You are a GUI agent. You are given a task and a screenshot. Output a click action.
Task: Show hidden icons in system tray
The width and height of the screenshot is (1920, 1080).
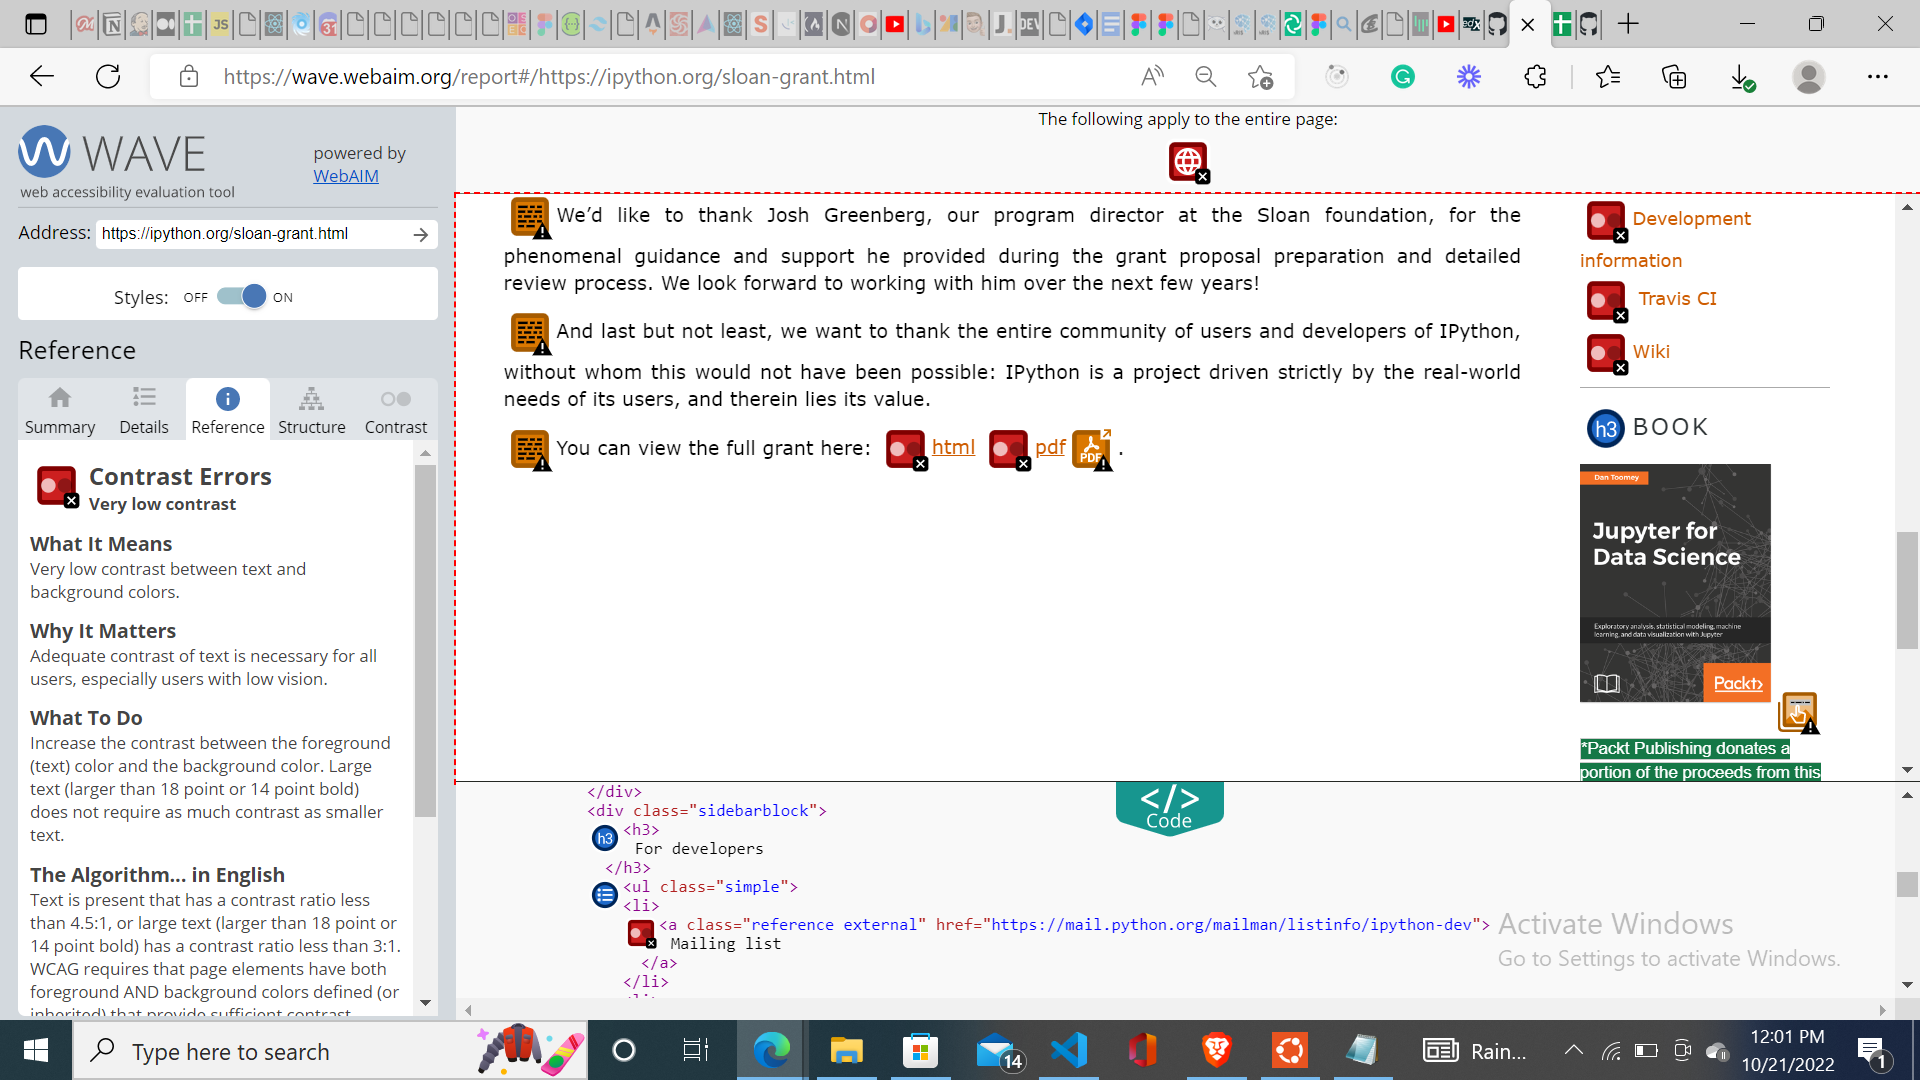pyautogui.click(x=1573, y=1050)
